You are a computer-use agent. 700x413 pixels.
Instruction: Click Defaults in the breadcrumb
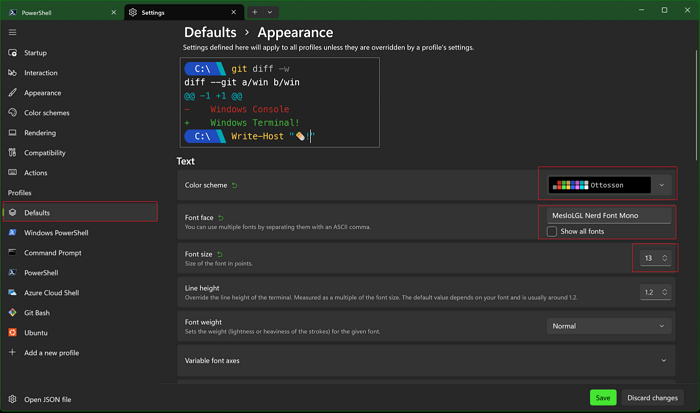pyautogui.click(x=210, y=32)
